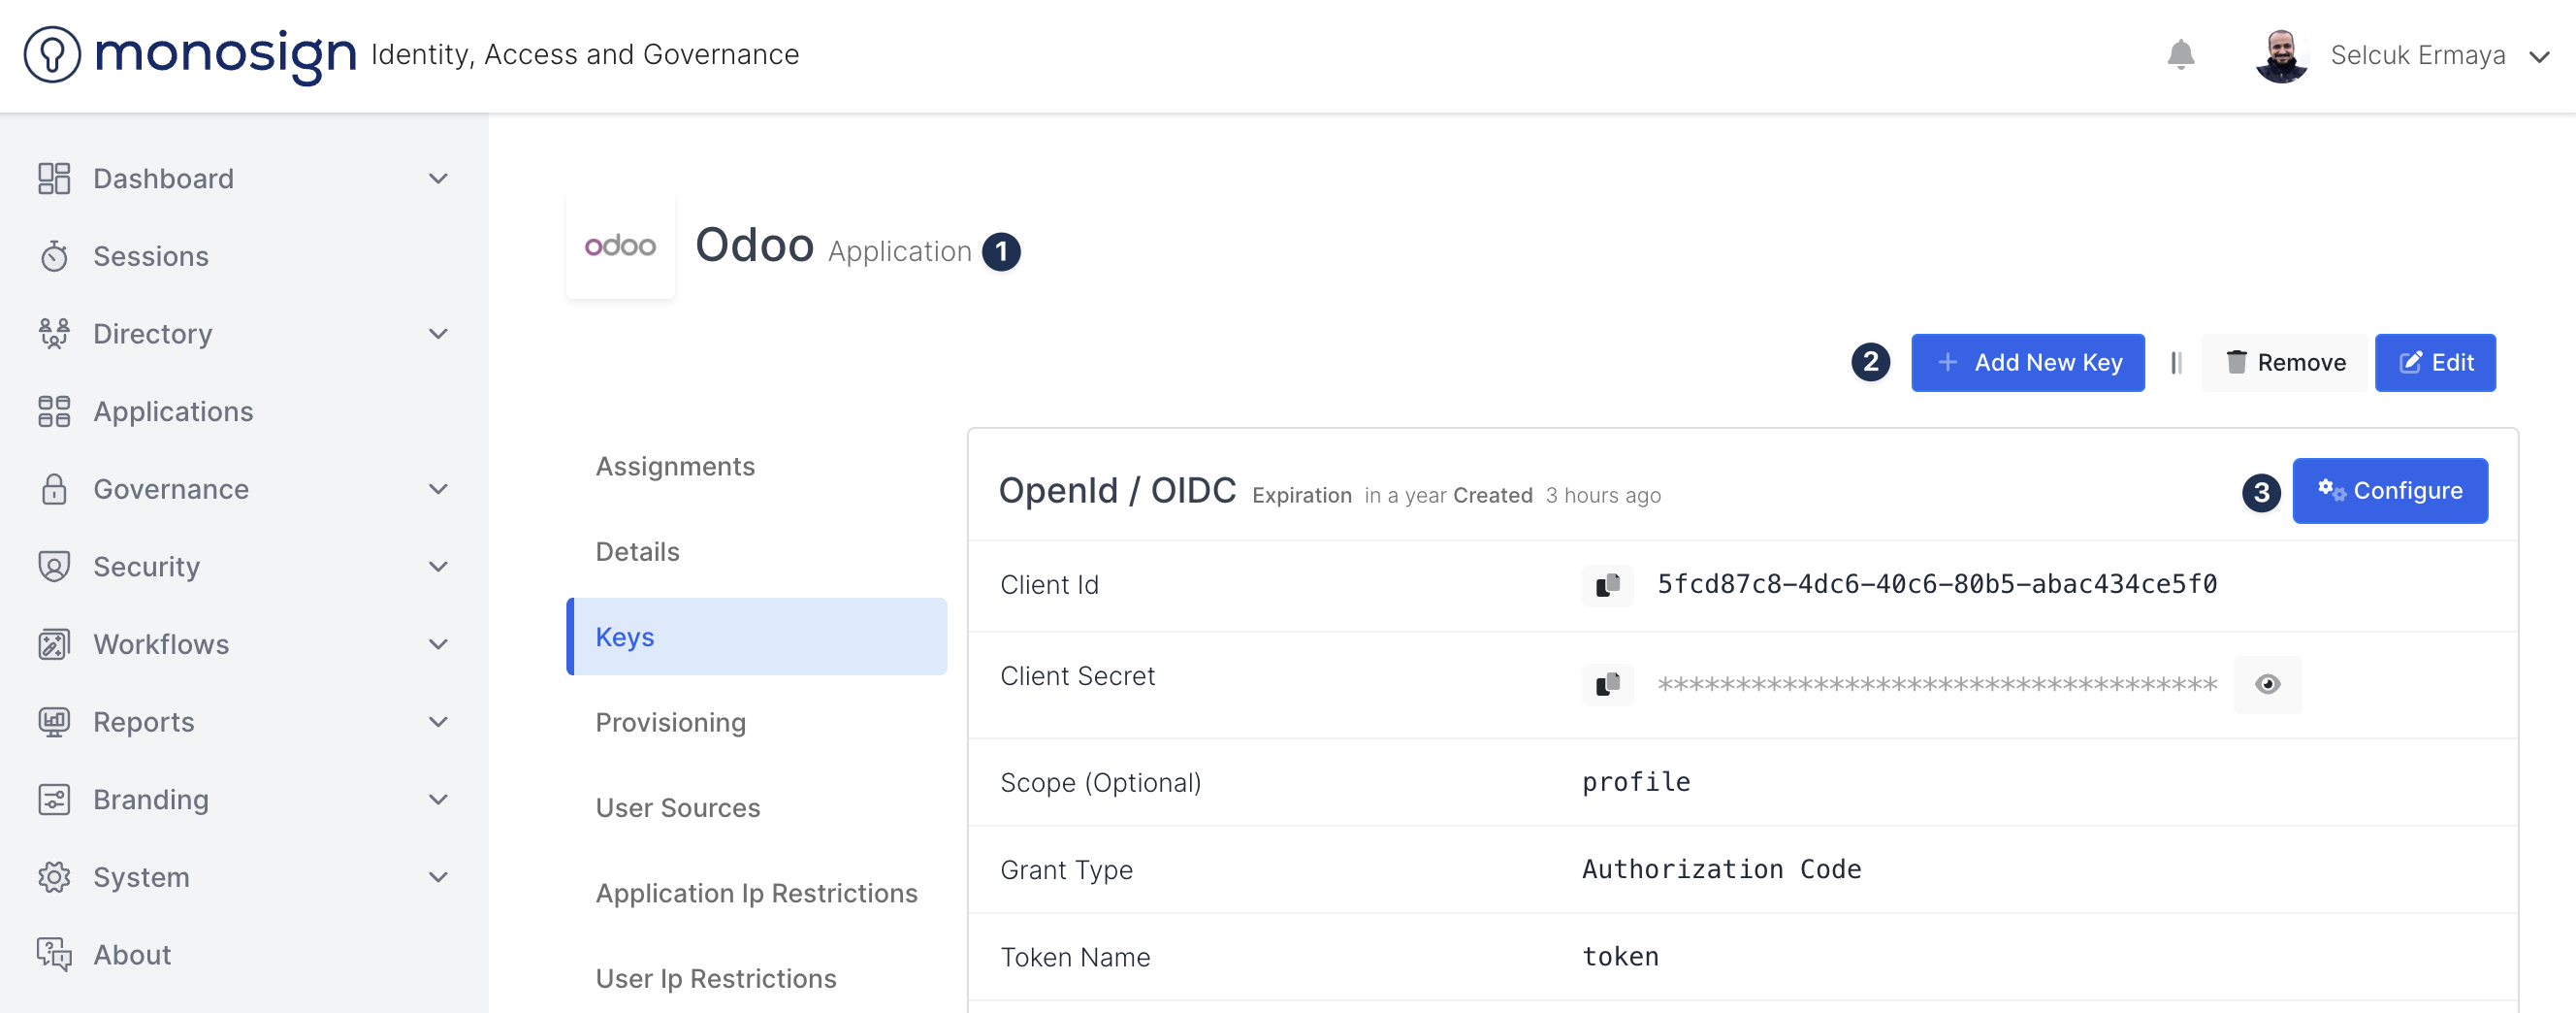Click the notification bell icon
Viewport: 2576px width, 1013px height.
click(2180, 55)
